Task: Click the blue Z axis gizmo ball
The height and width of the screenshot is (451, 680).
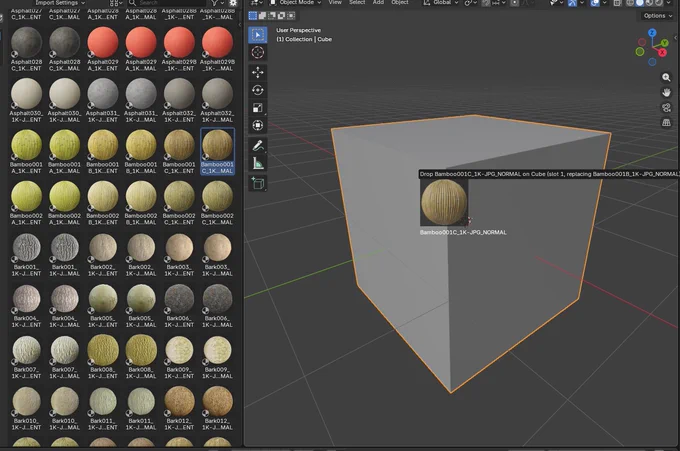Action: (652, 33)
